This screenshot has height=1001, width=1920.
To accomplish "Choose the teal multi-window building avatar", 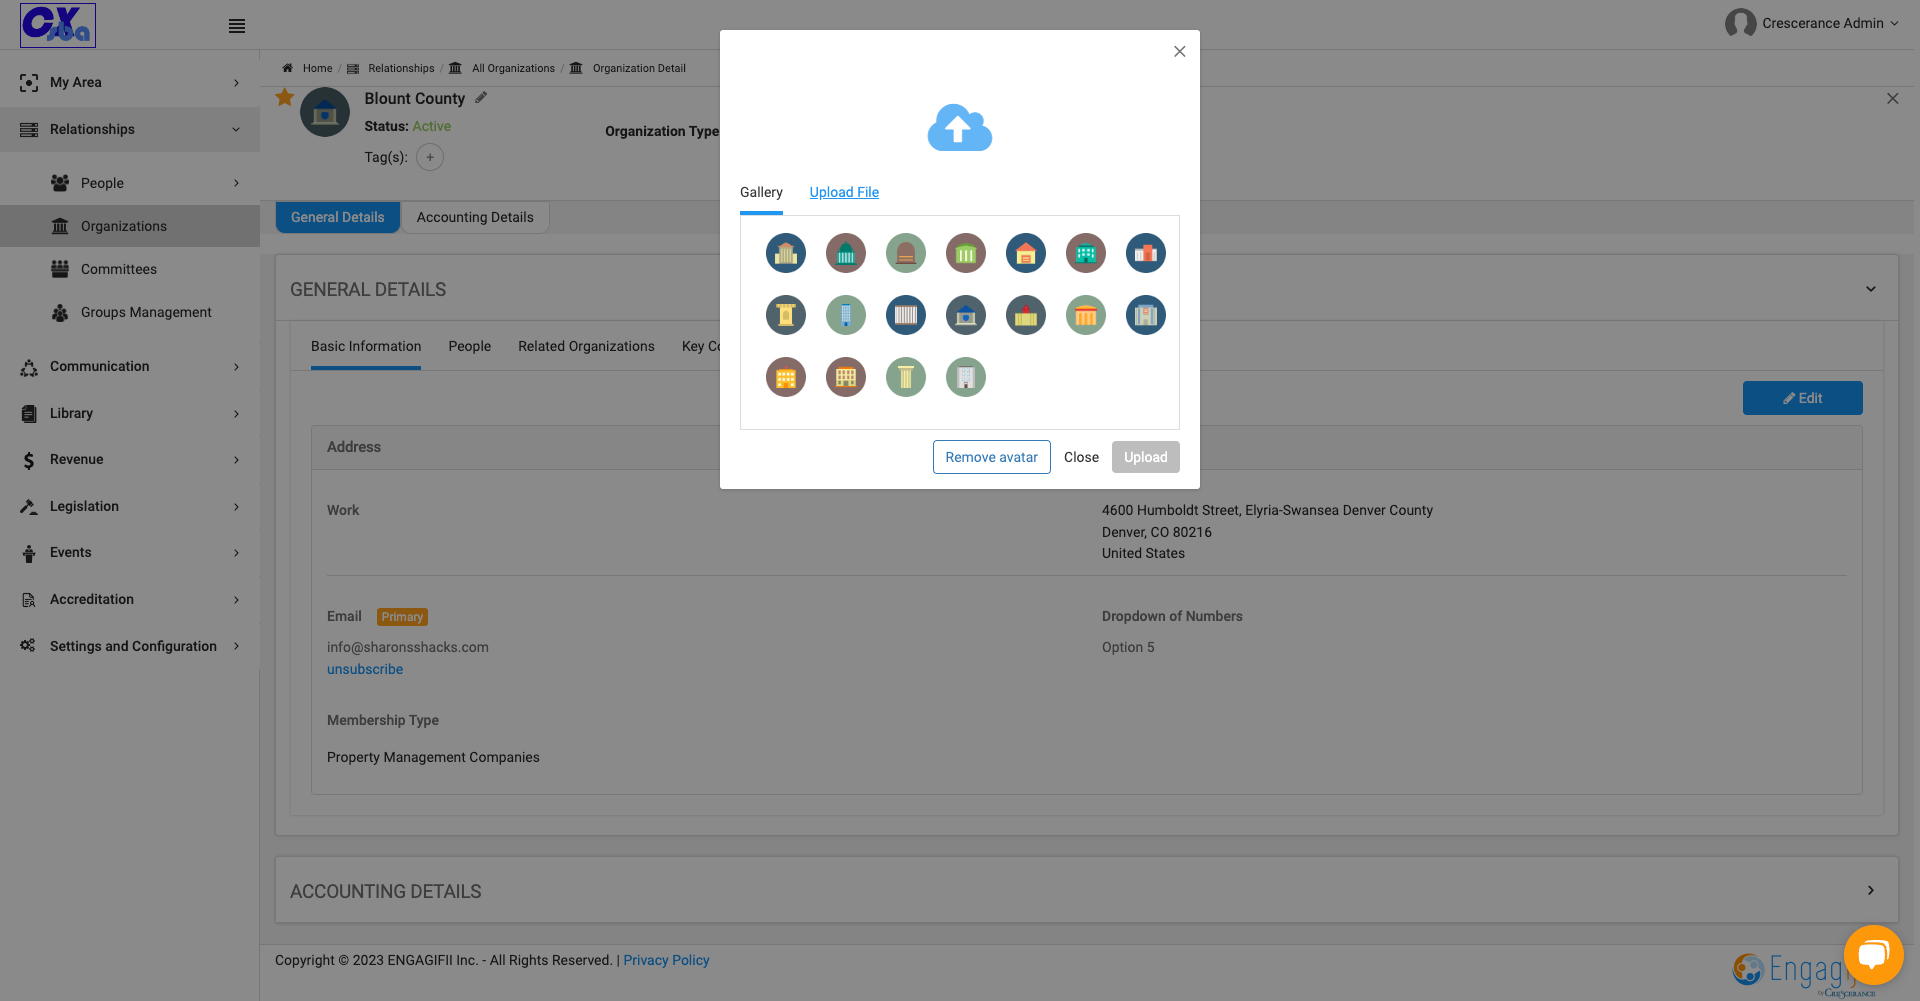I will [x=1086, y=254].
